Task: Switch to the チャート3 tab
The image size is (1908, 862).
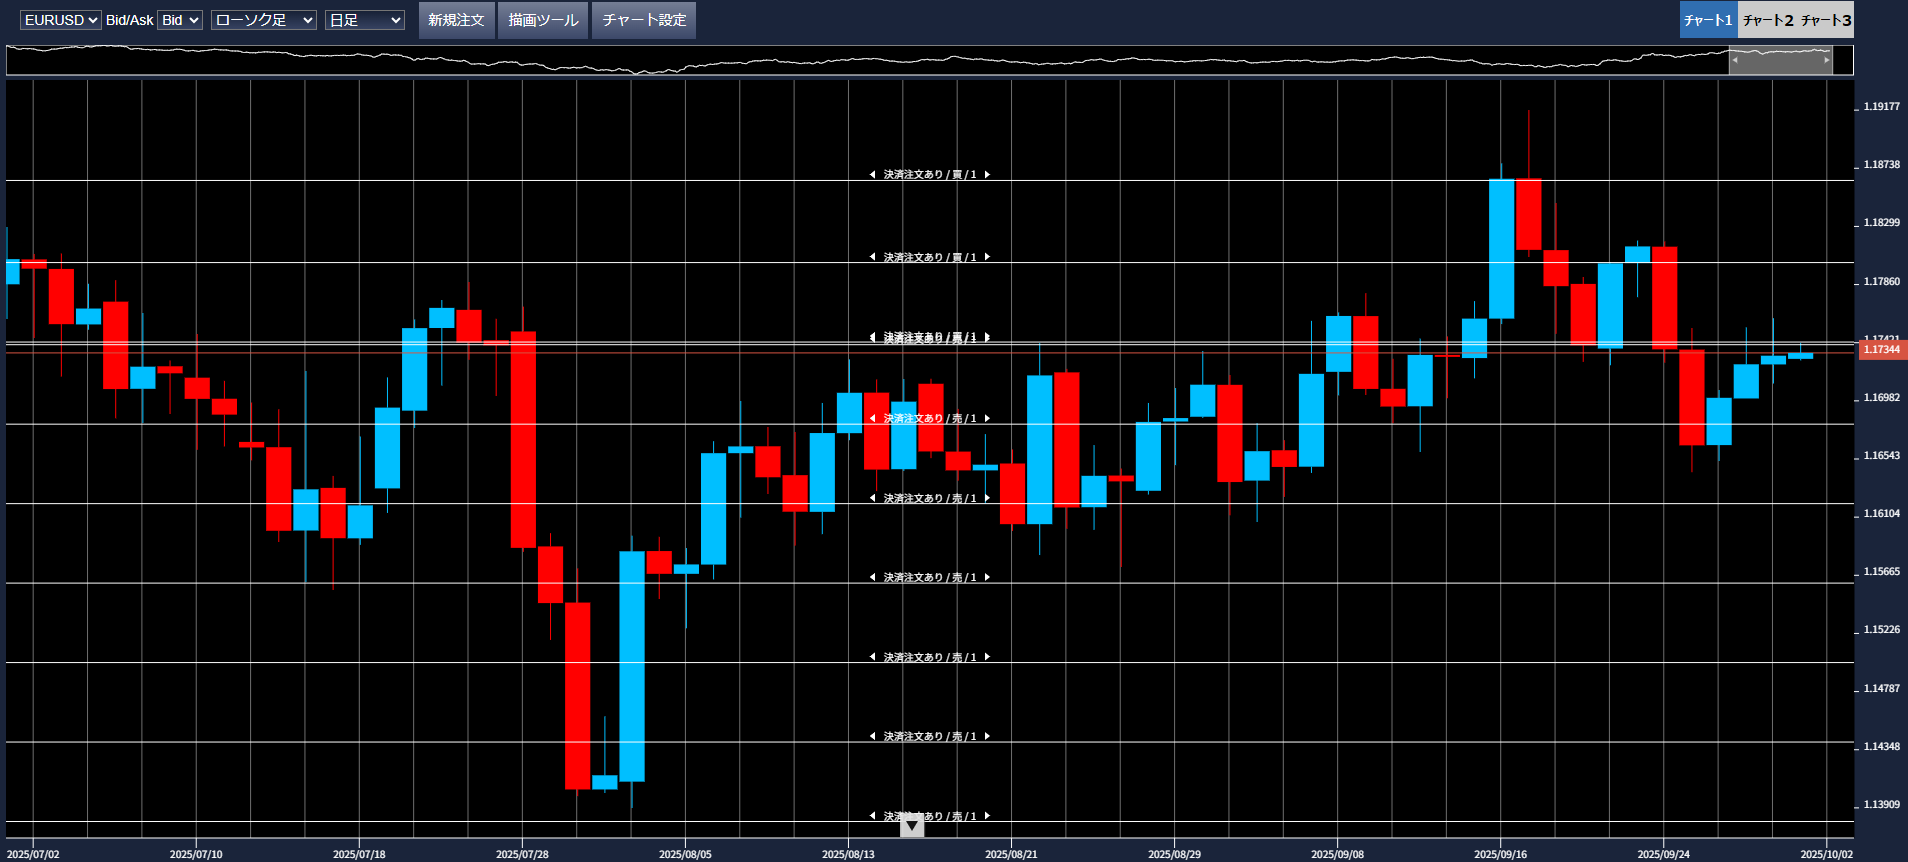Action: point(1826,20)
